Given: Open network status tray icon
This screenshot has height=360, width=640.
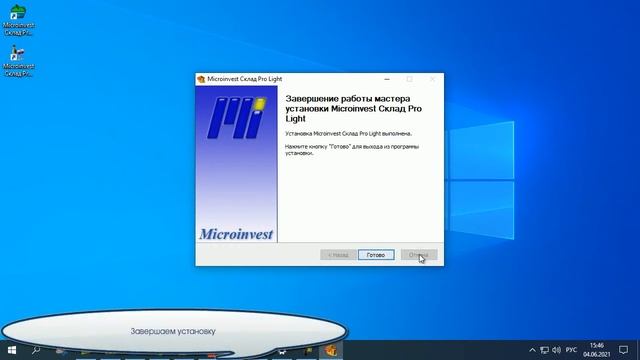Looking at the screenshot, I should pyautogui.click(x=544, y=350).
